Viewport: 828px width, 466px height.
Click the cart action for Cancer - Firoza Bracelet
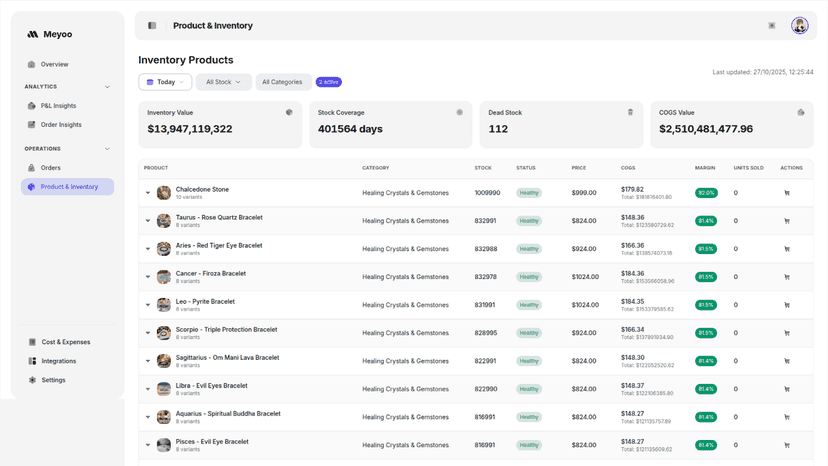coord(787,277)
